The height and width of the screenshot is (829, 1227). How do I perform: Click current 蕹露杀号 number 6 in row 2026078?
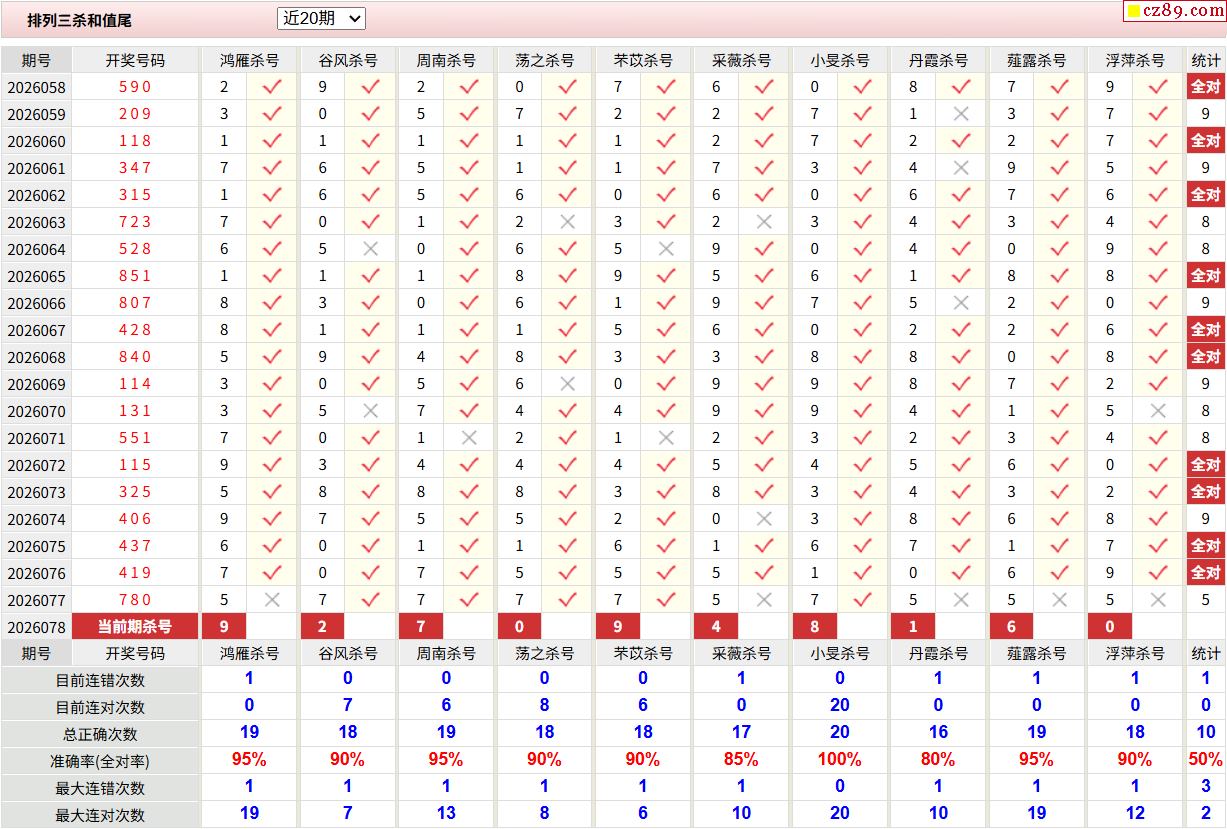(1012, 627)
